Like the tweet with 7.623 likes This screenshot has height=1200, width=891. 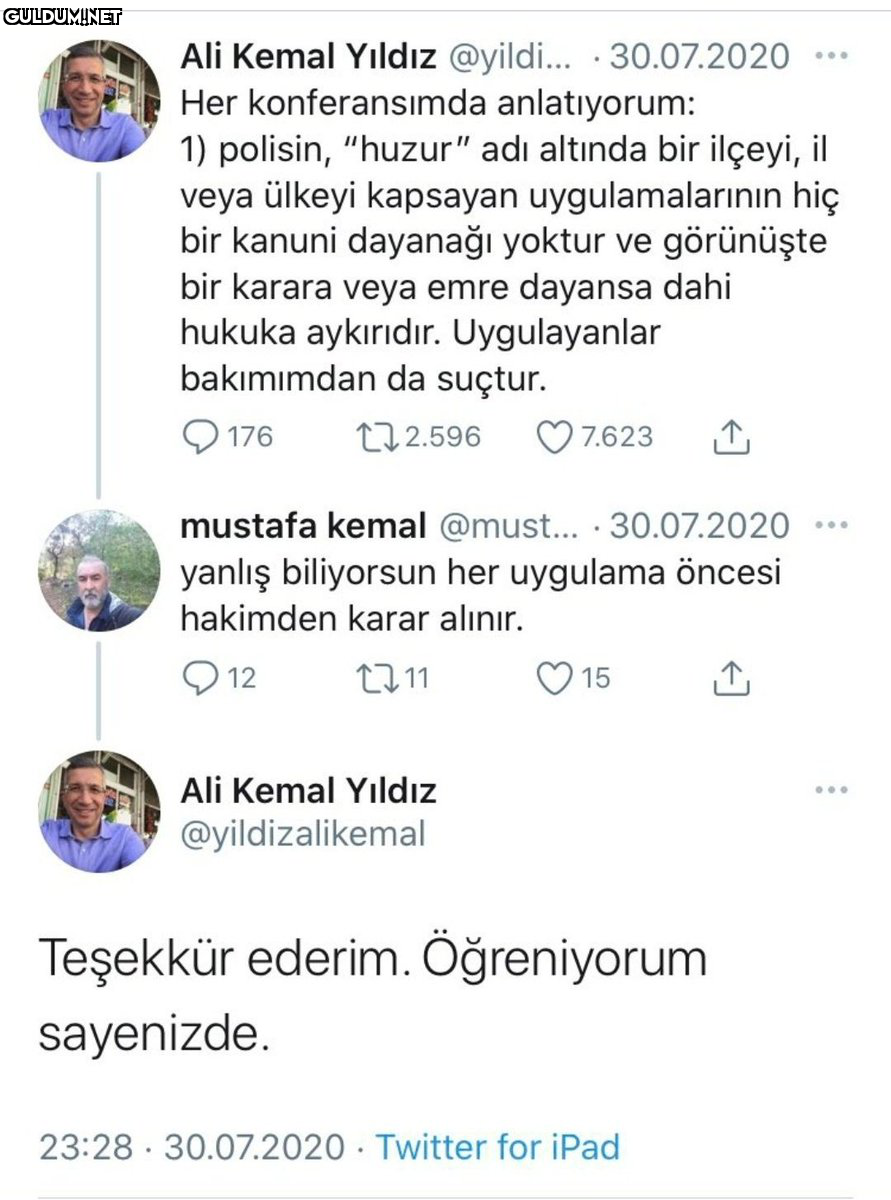coord(555,437)
